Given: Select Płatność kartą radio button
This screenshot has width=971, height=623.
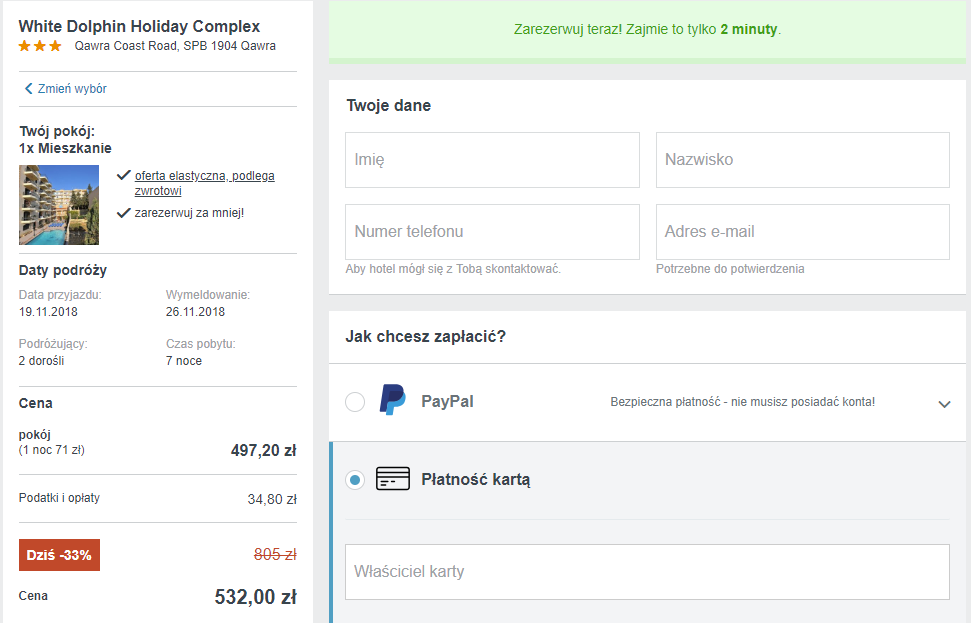Looking at the screenshot, I should coord(355,480).
